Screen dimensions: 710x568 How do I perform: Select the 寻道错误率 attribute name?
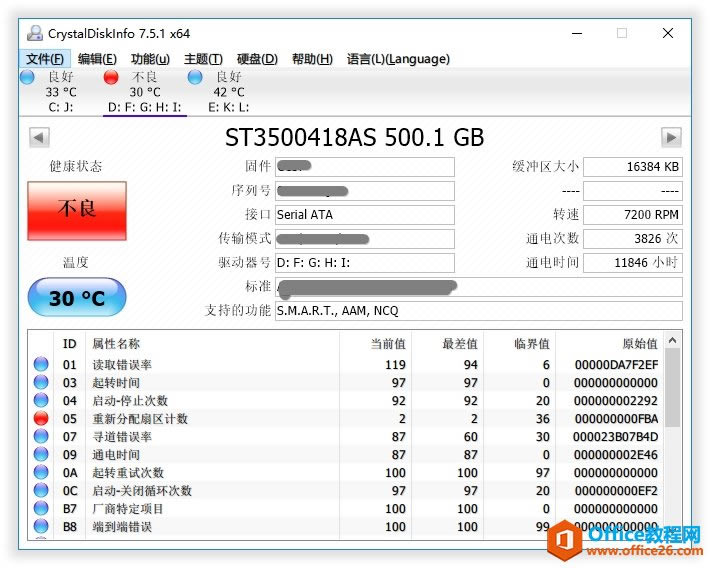point(122,437)
